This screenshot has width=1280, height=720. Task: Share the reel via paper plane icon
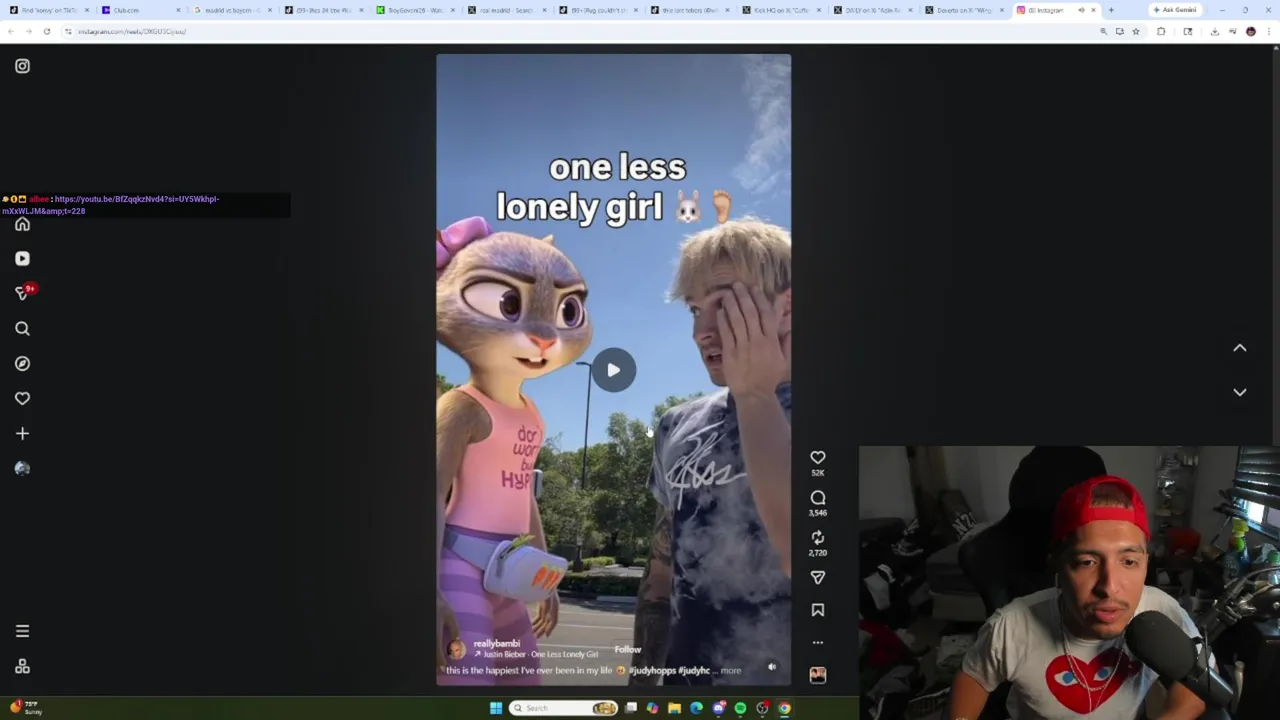point(817,578)
